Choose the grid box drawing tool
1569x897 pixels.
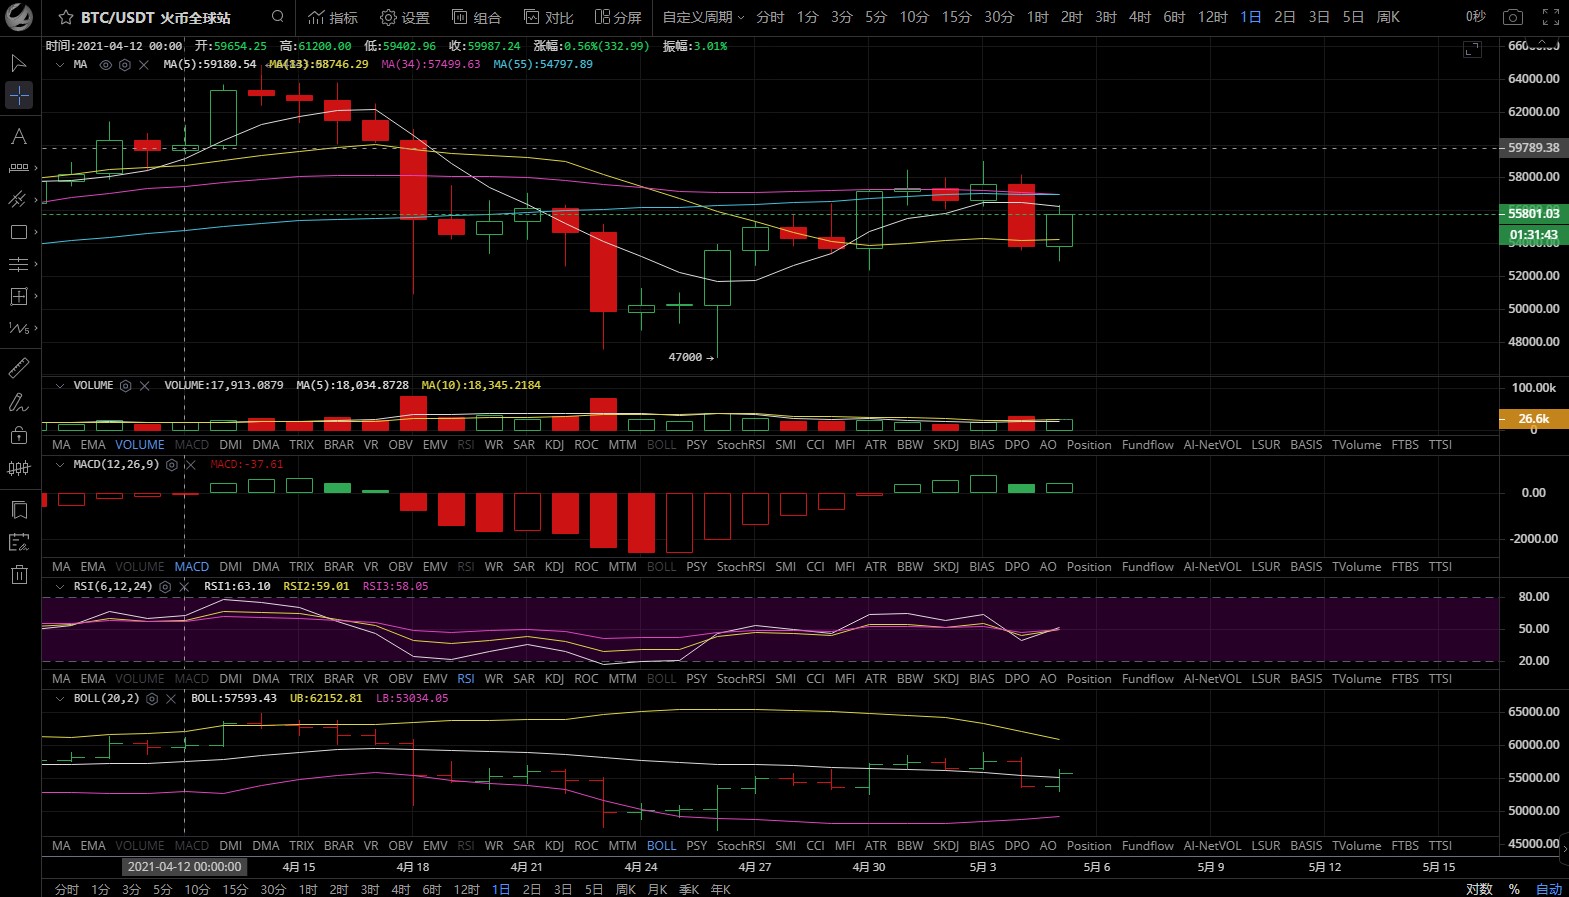(18, 296)
